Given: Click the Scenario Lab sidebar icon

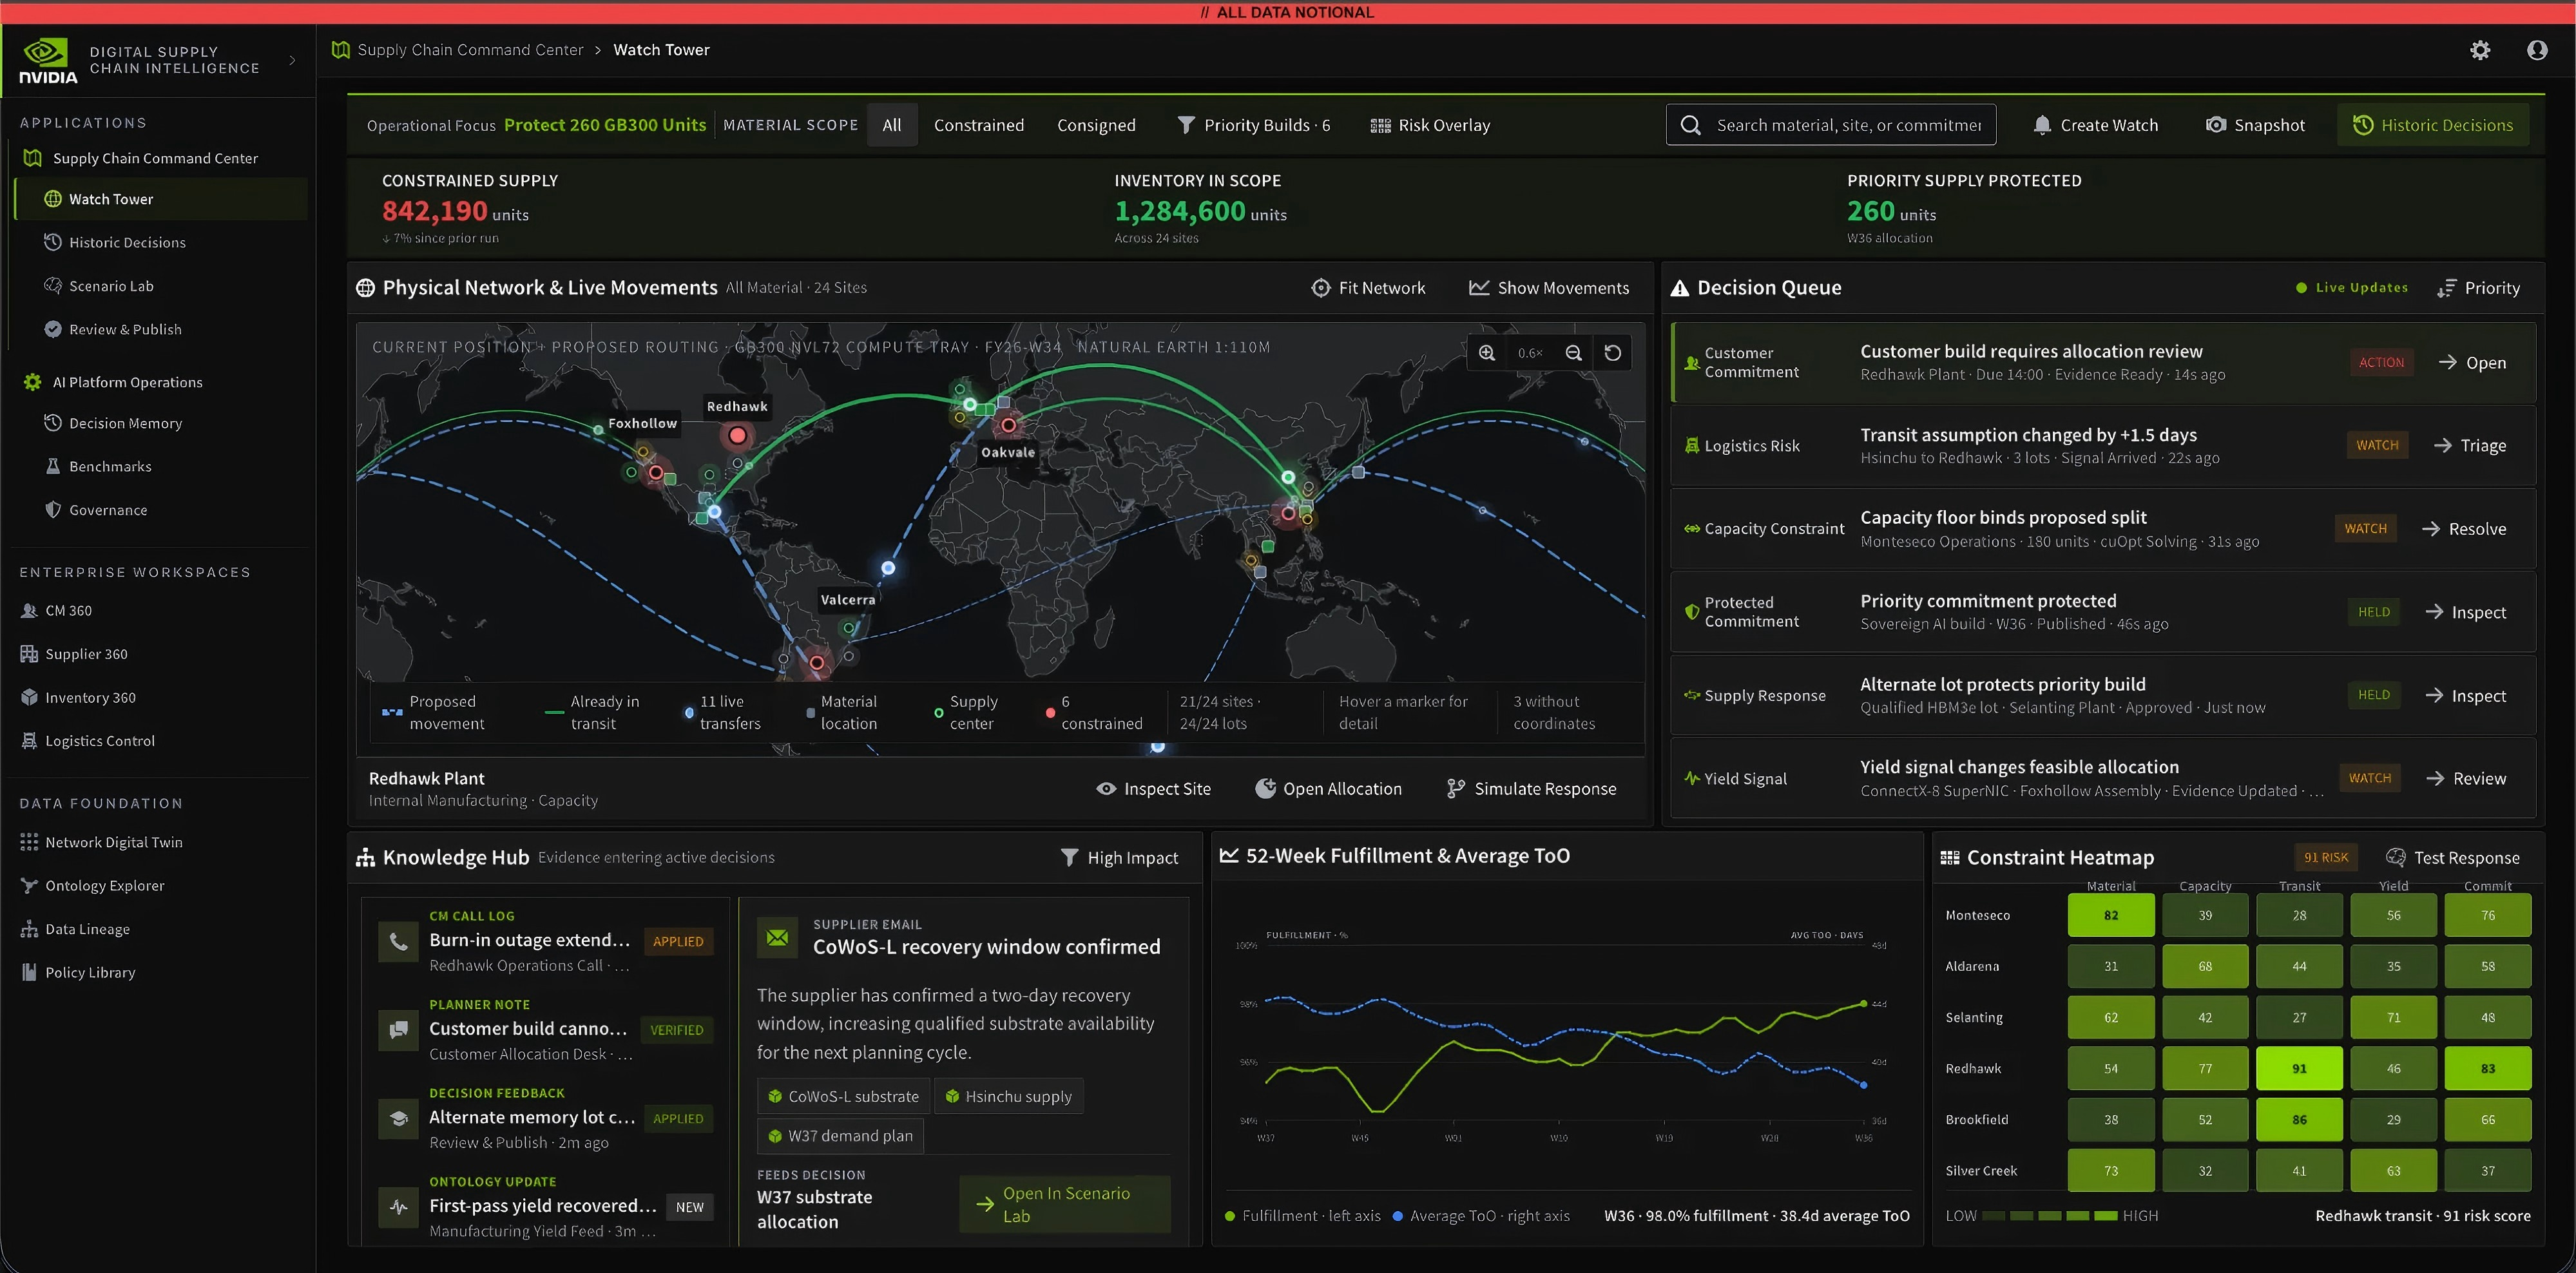Looking at the screenshot, I should 53,286.
